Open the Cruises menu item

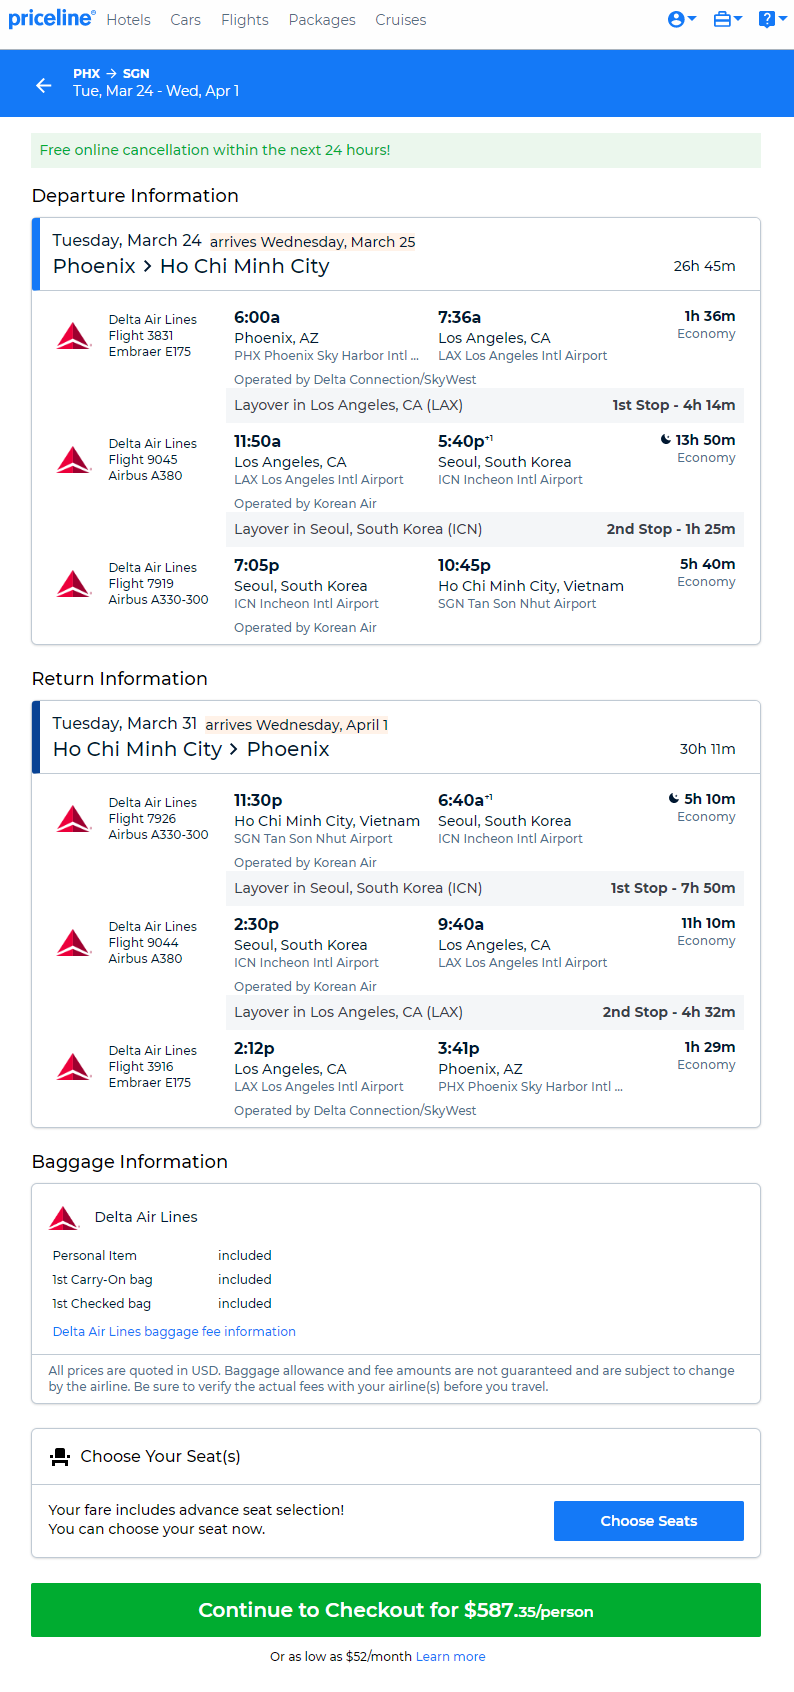tap(401, 20)
